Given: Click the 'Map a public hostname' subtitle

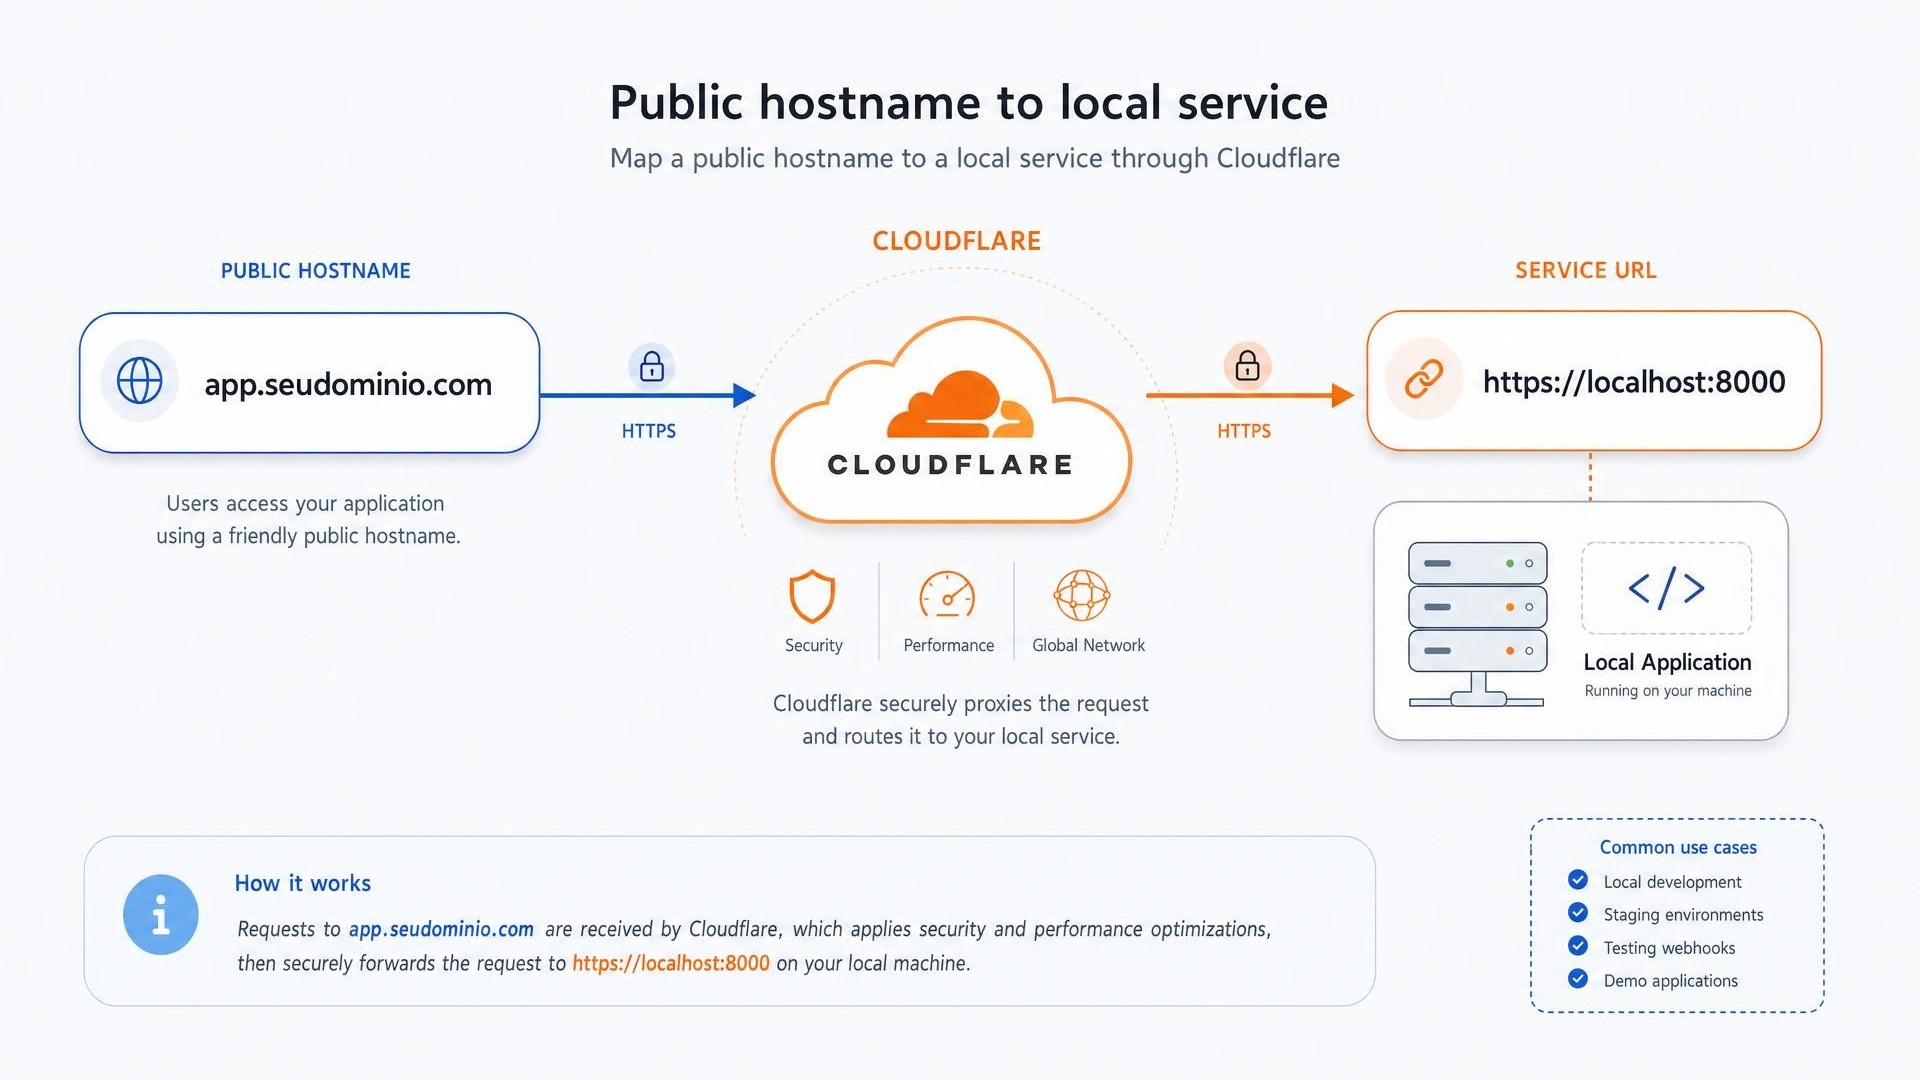Looking at the screenshot, I should (975, 159).
